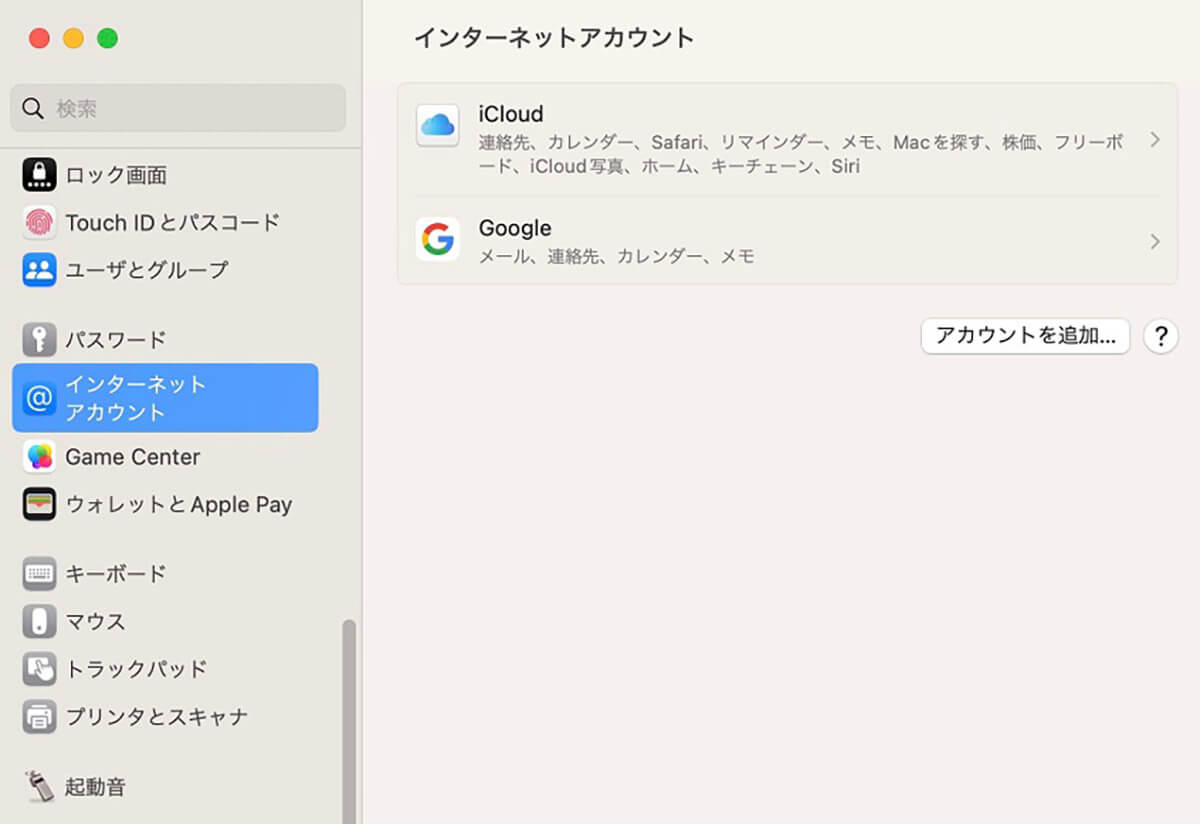This screenshot has width=1200, height=824.
Task: Click the @ Internet Accounts icon
Action: coord(39,398)
